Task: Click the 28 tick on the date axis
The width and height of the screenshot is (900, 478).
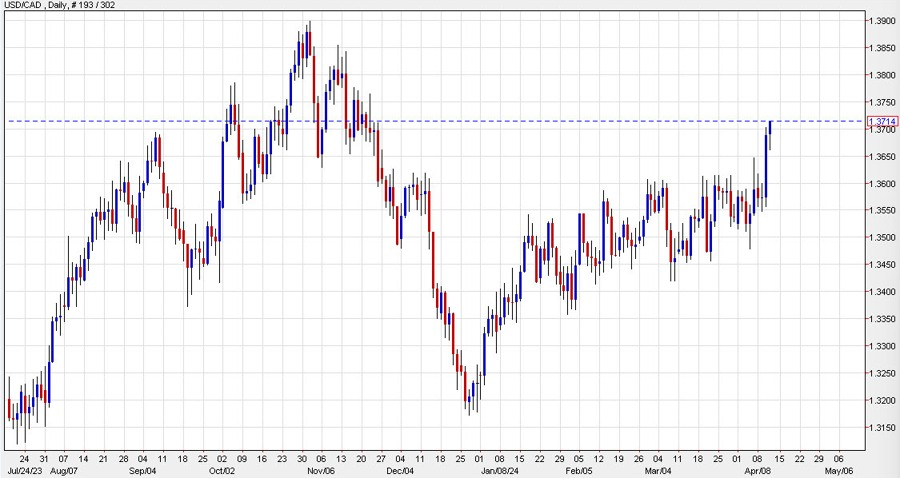Action: pyautogui.click(x=123, y=459)
